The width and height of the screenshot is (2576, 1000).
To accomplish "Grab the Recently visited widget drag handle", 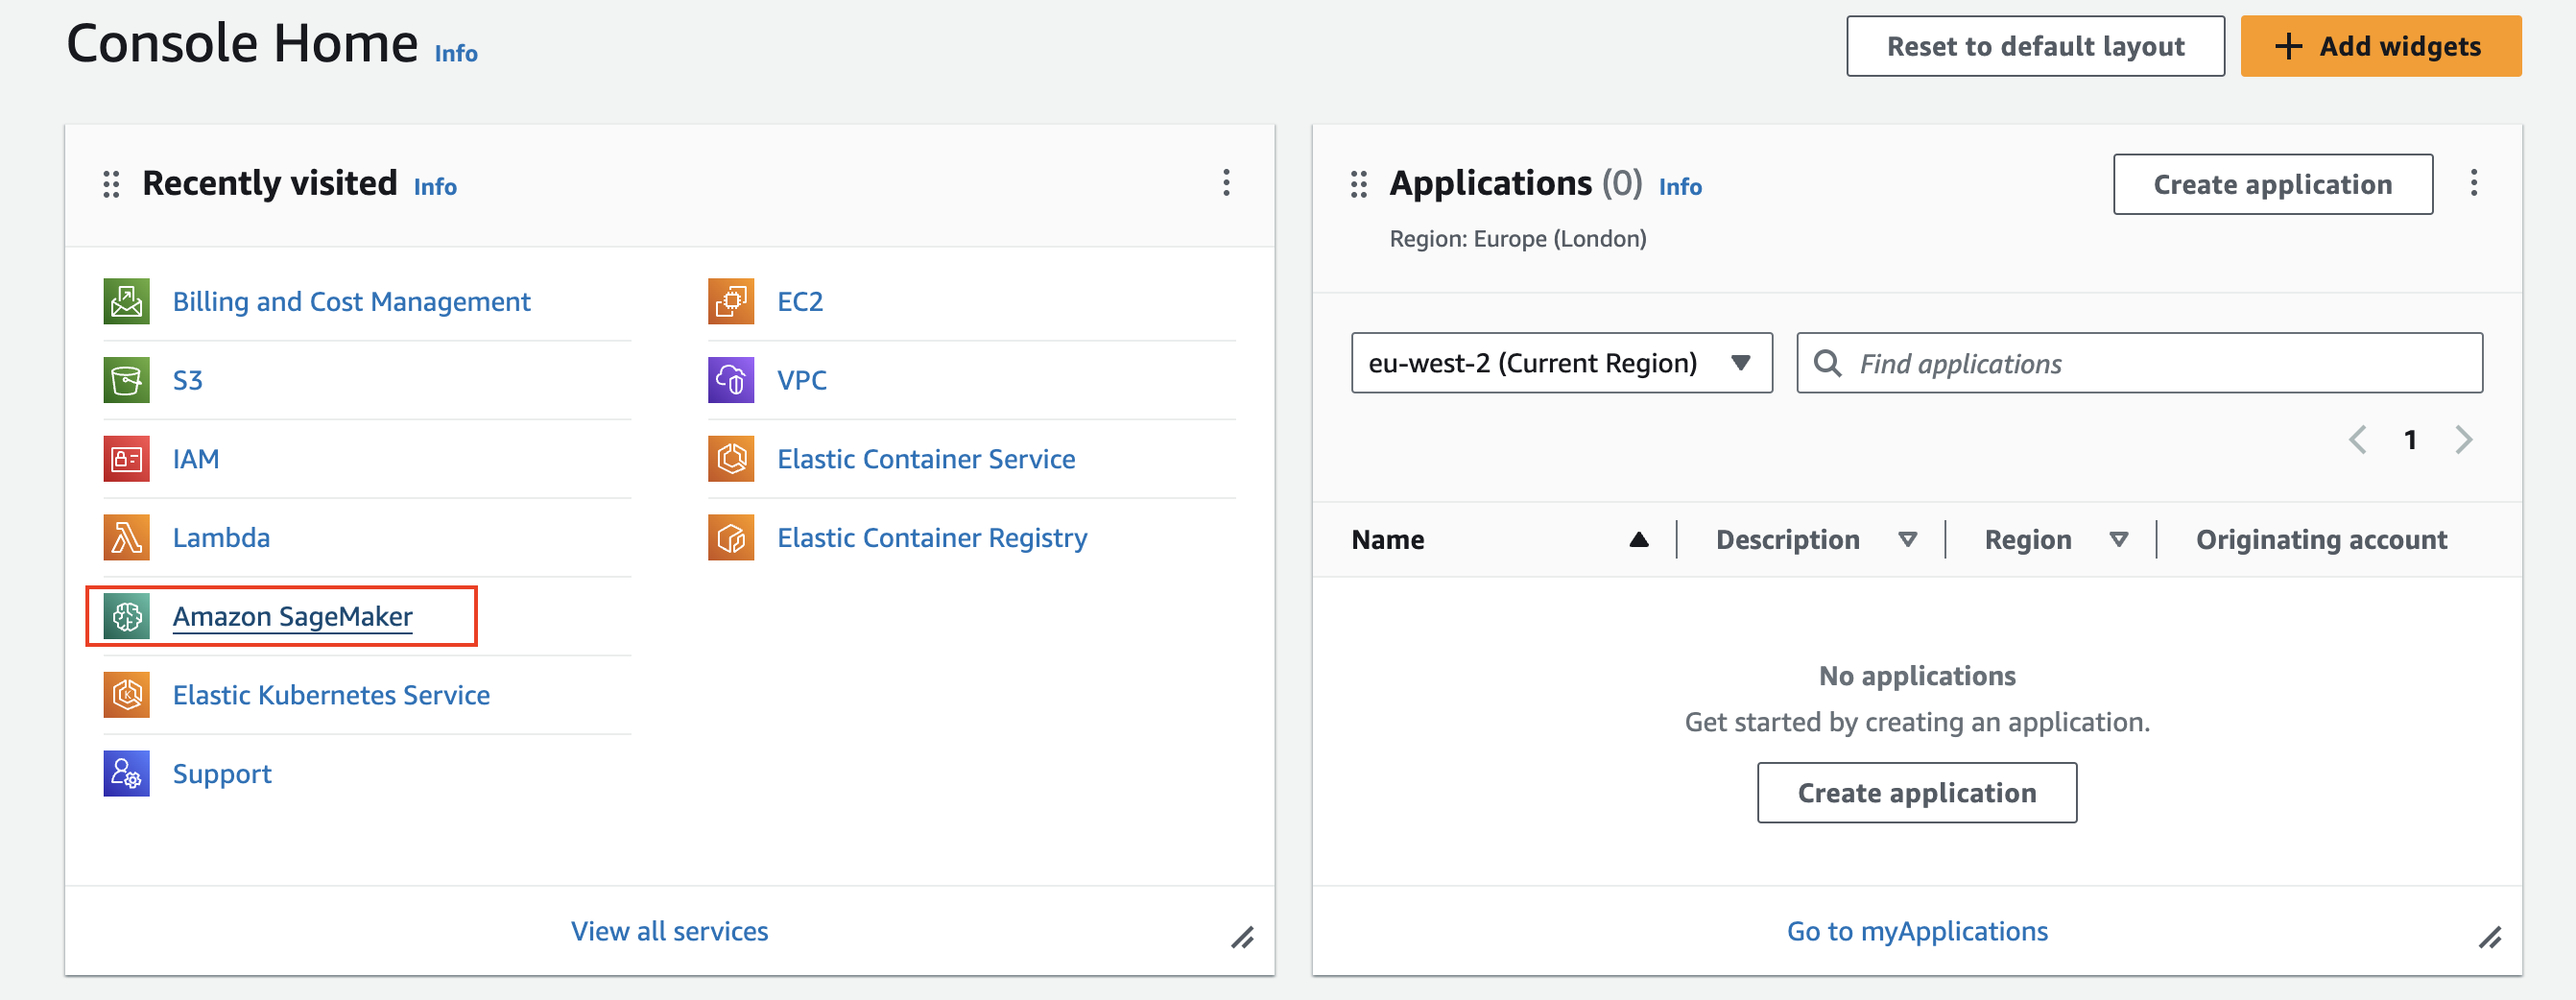I will coord(111,184).
